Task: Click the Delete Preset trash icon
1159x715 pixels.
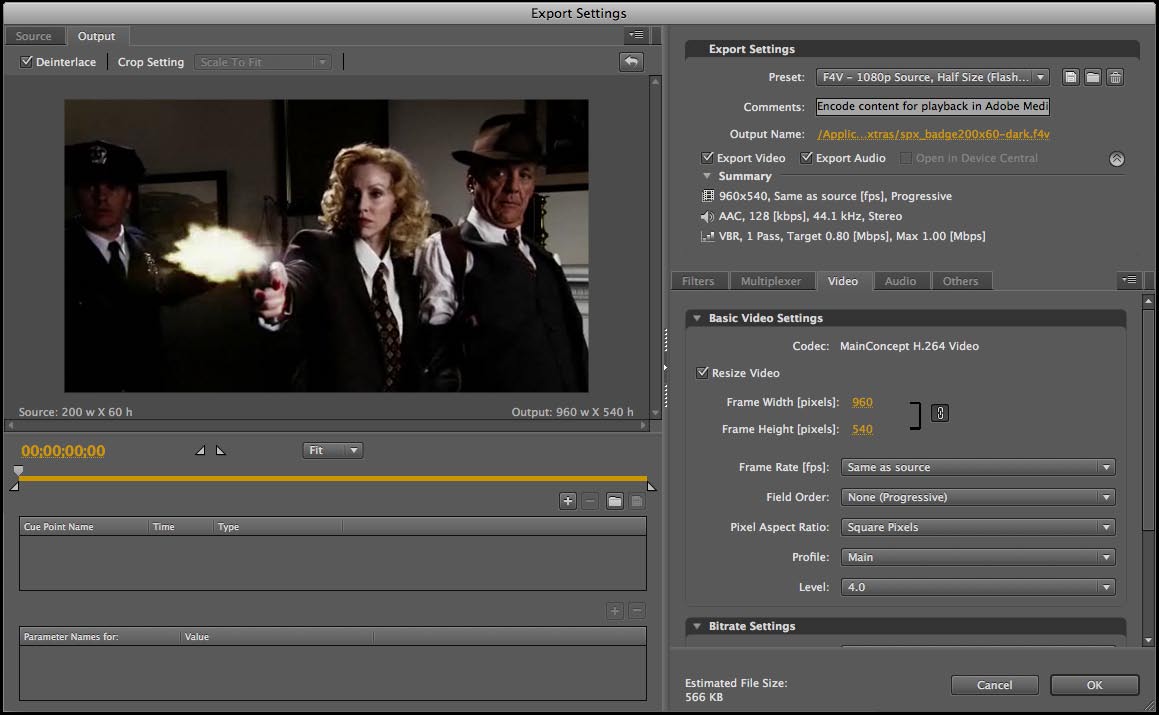Action: [1116, 77]
